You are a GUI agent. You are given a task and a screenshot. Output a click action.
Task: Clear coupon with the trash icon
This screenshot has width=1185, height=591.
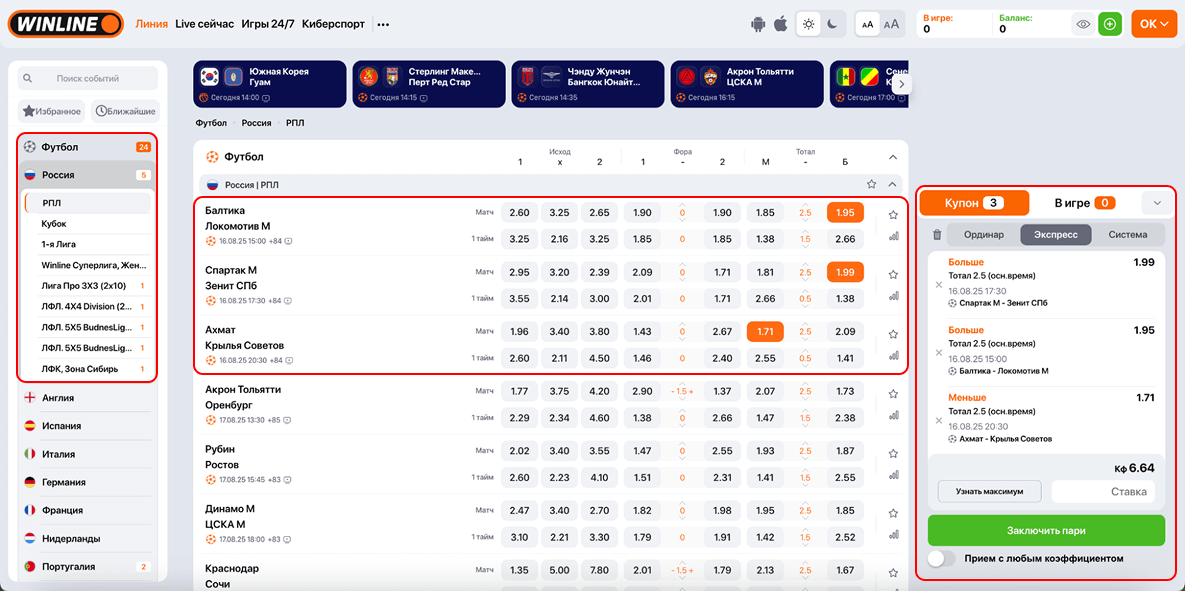tap(937, 235)
